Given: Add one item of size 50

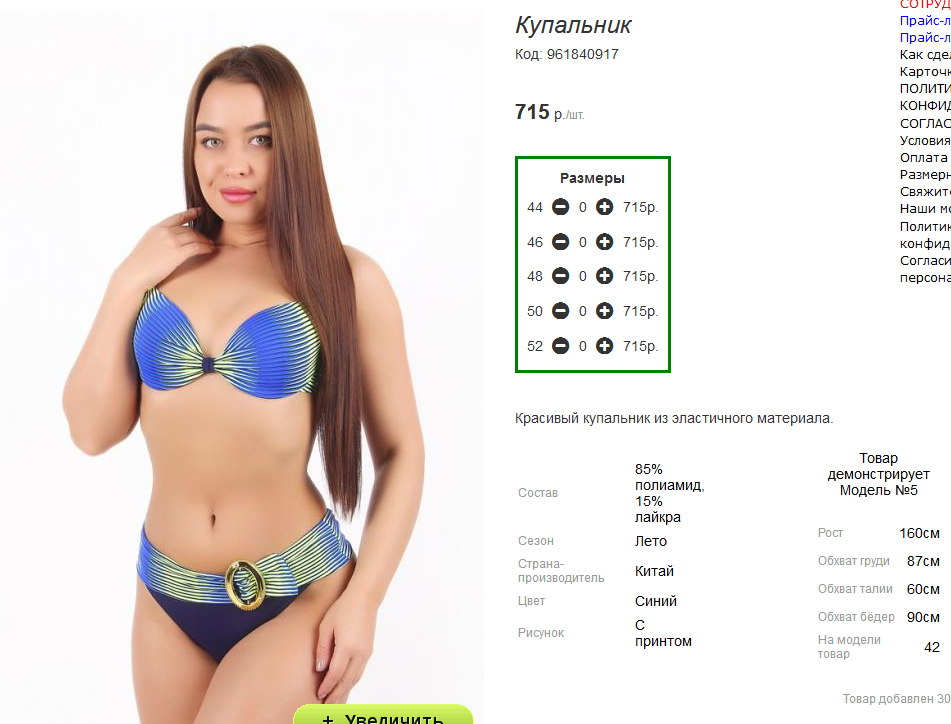Looking at the screenshot, I should 604,311.
